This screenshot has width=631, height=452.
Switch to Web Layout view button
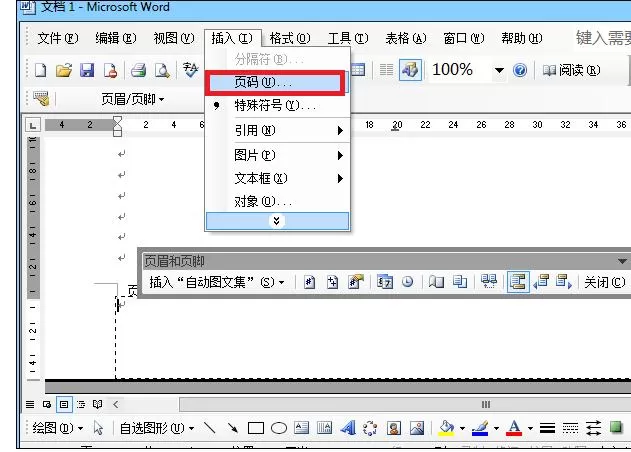(x=47, y=404)
